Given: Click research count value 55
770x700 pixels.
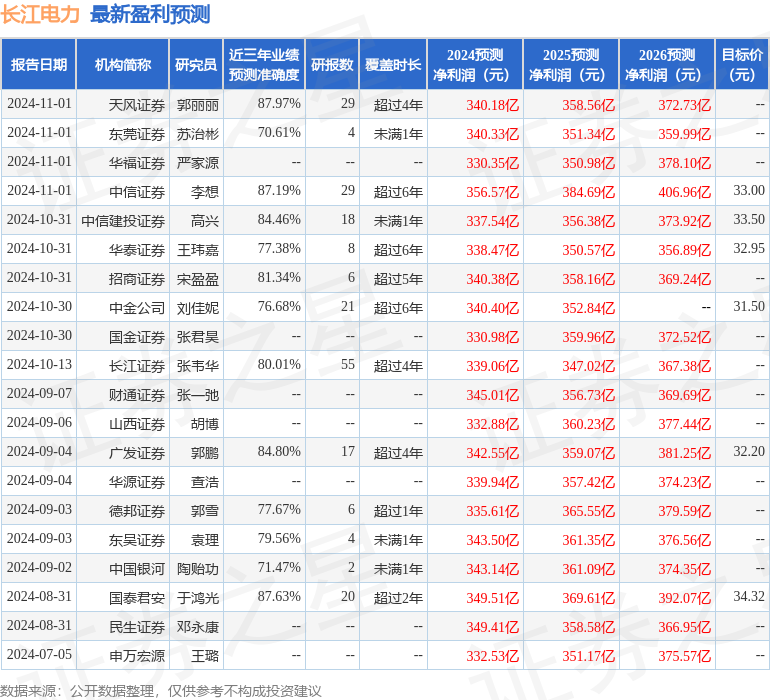Looking at the screenshot, I should tap(348, 364).
